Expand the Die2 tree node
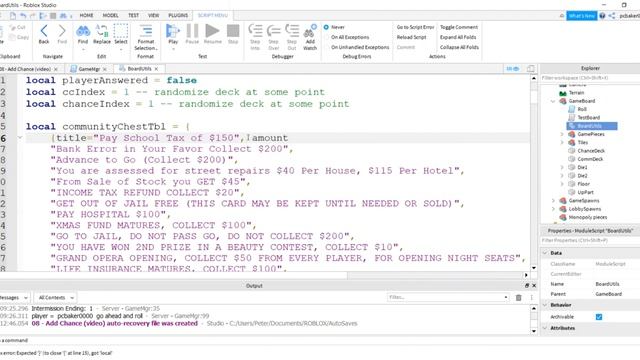 562,176
